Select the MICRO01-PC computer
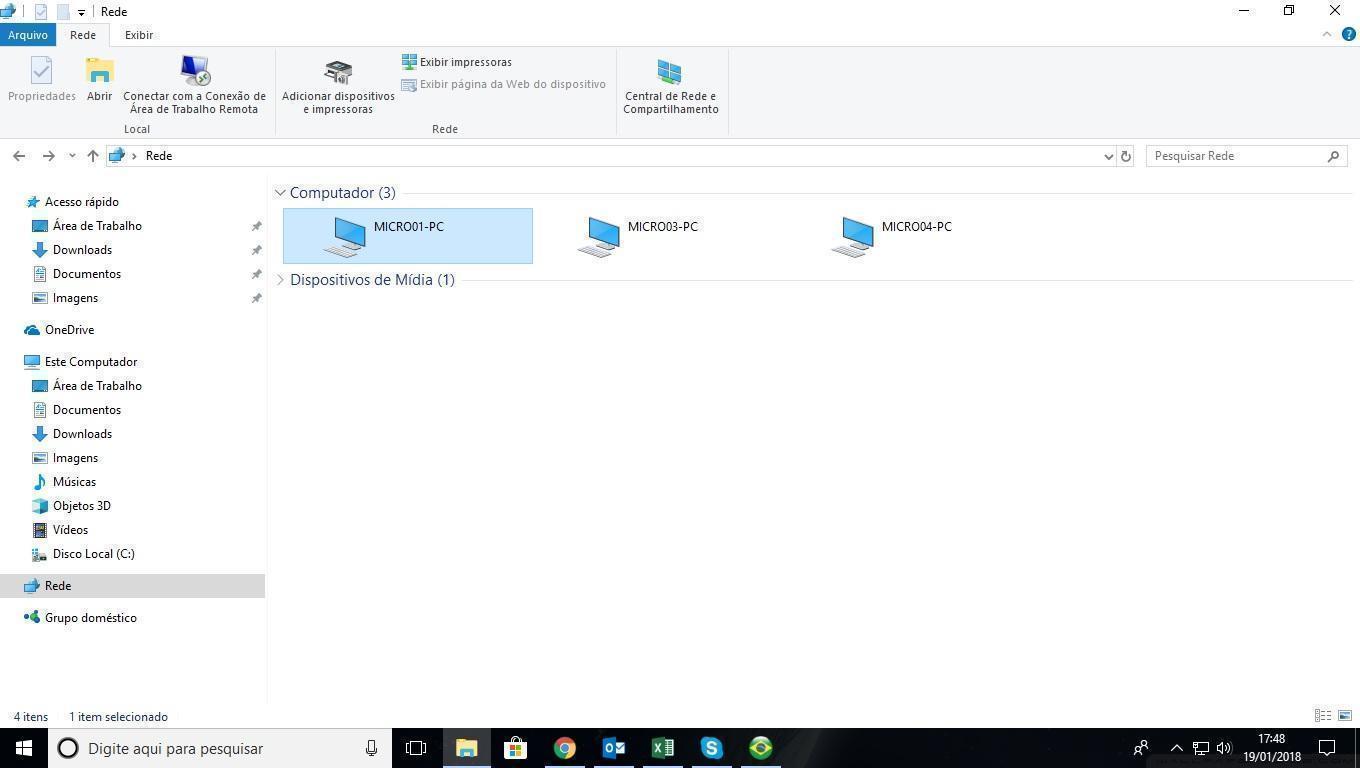Screen dimensions: 1360x768 [408, 236]
